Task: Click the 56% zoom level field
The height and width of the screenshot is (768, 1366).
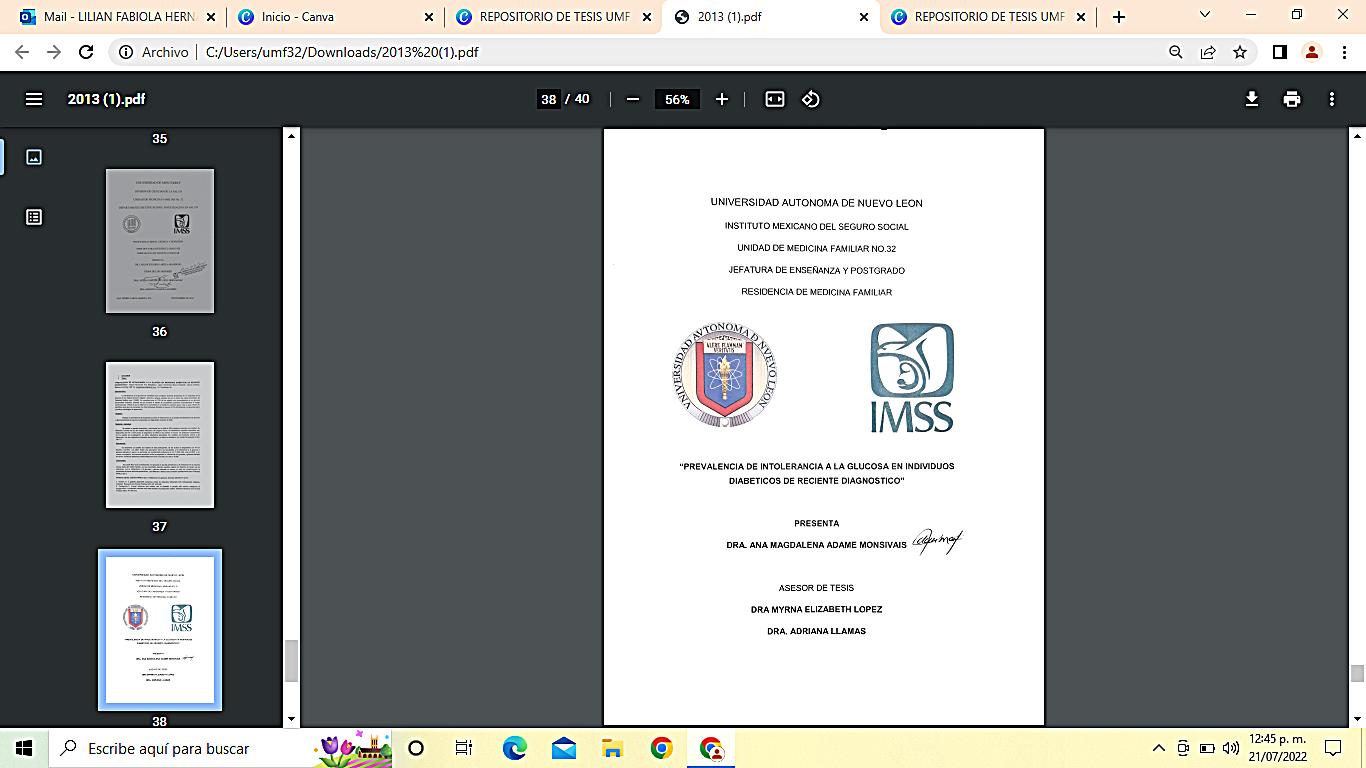Action: [677, 99]
